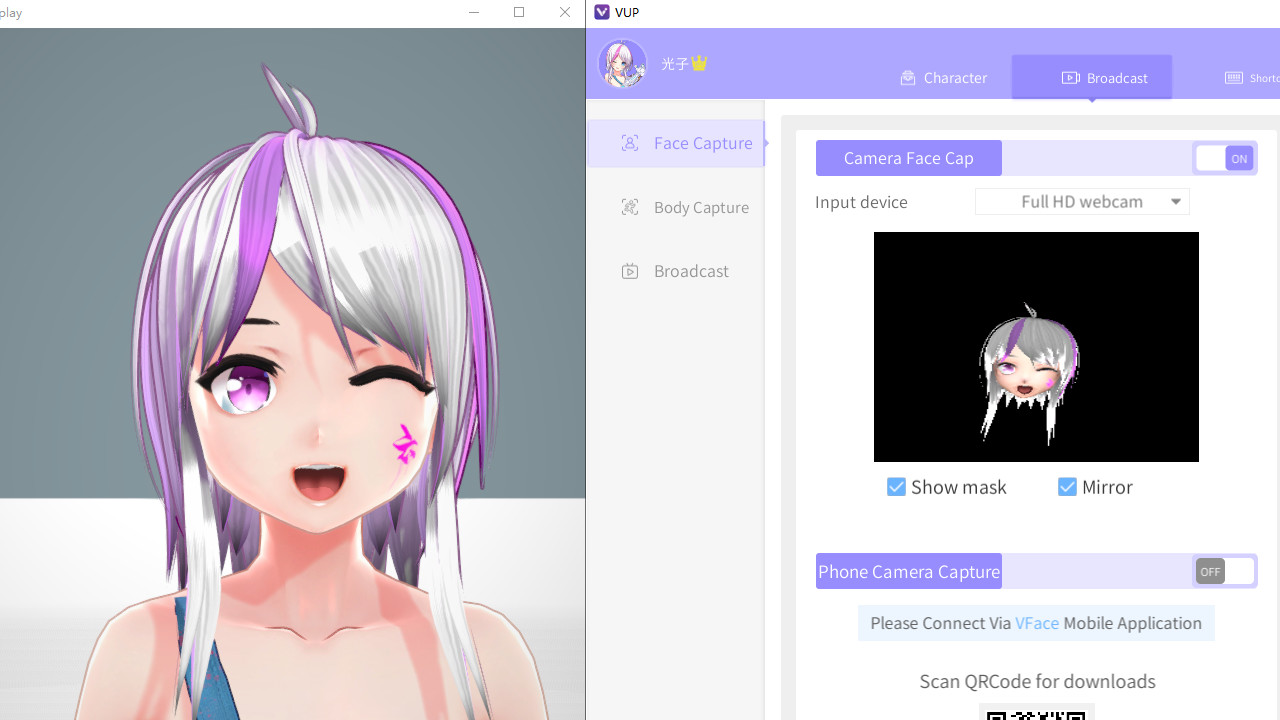Viewport: 1280px width, 720px height.
Task: Open the Full HD webcam input dropdown
Action: pyautogui.click(x=1082, y=201)
